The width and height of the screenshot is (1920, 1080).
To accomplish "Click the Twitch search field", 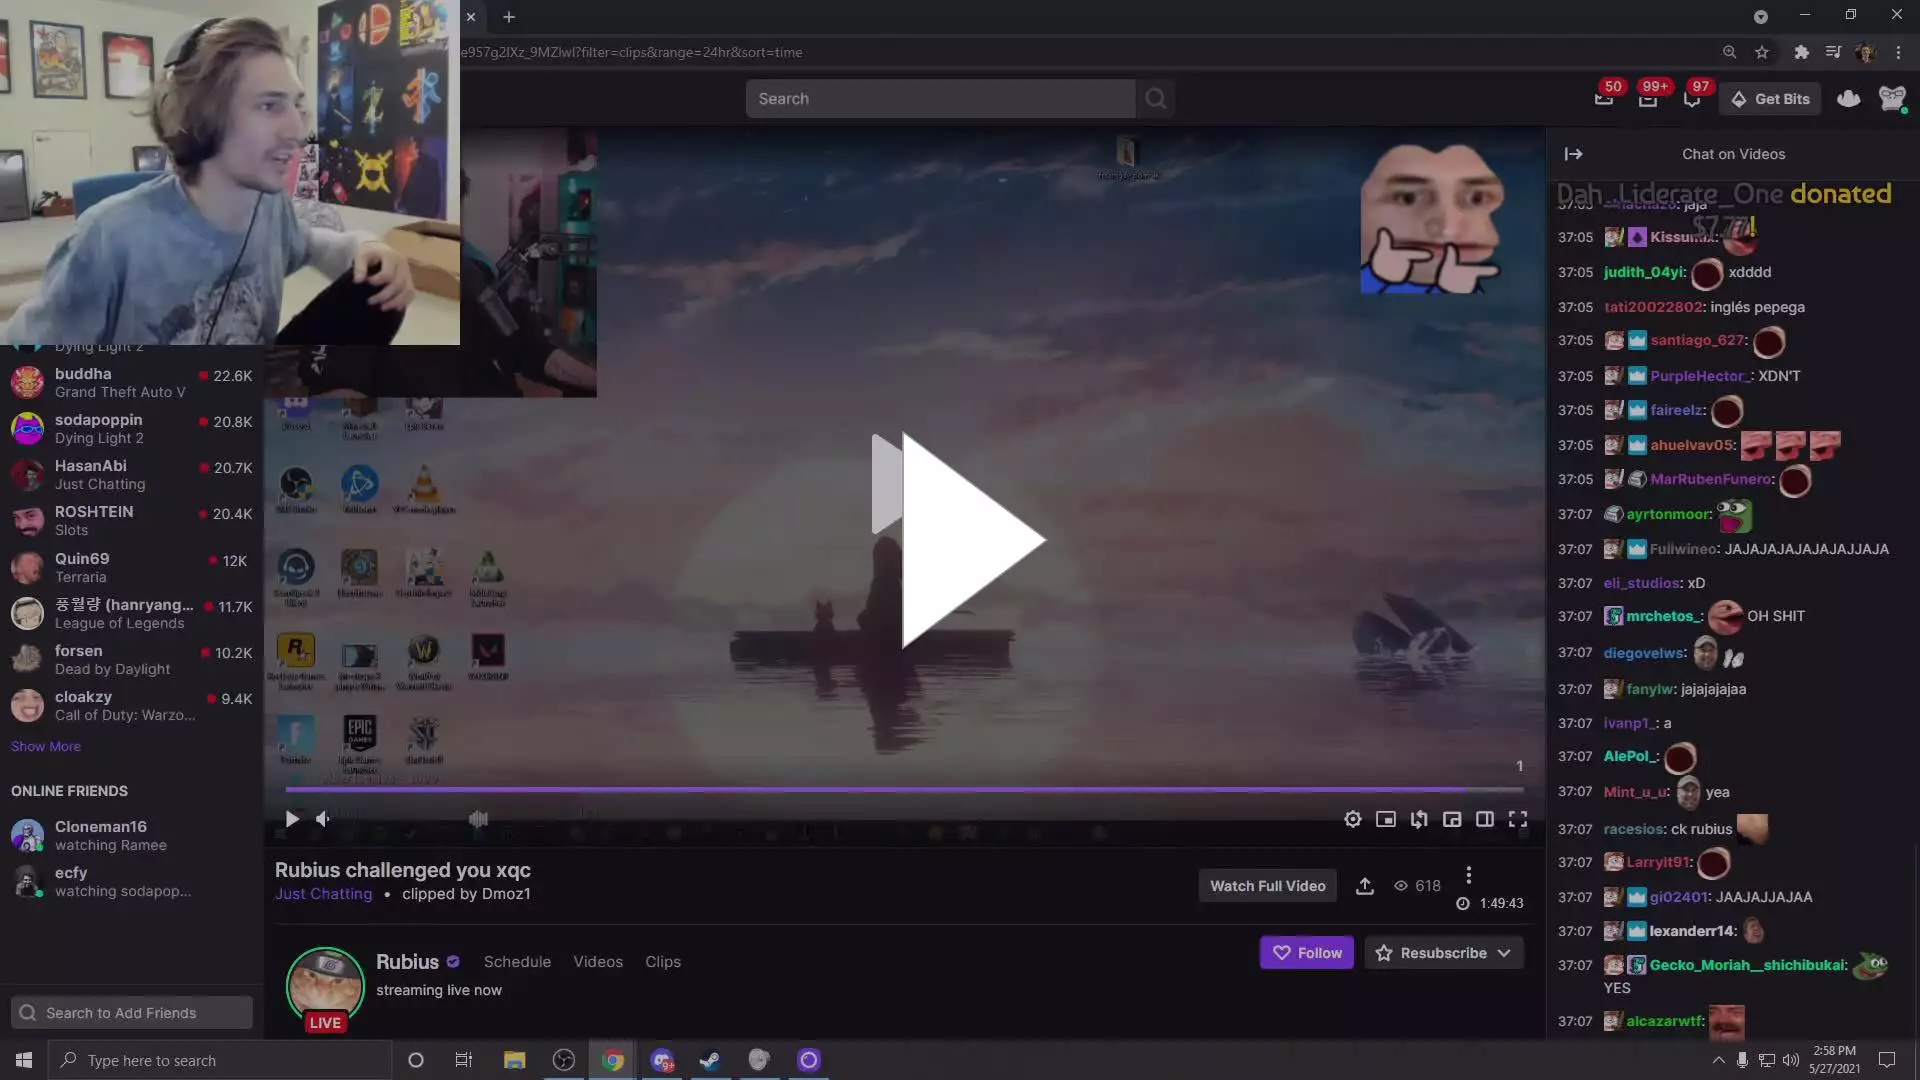I will tap(940, 99).
